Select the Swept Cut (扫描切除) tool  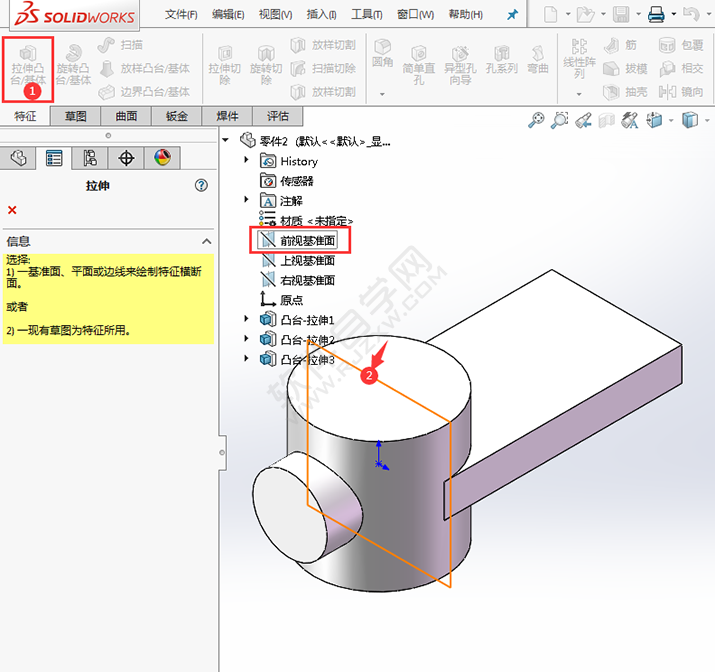point(323,68)
